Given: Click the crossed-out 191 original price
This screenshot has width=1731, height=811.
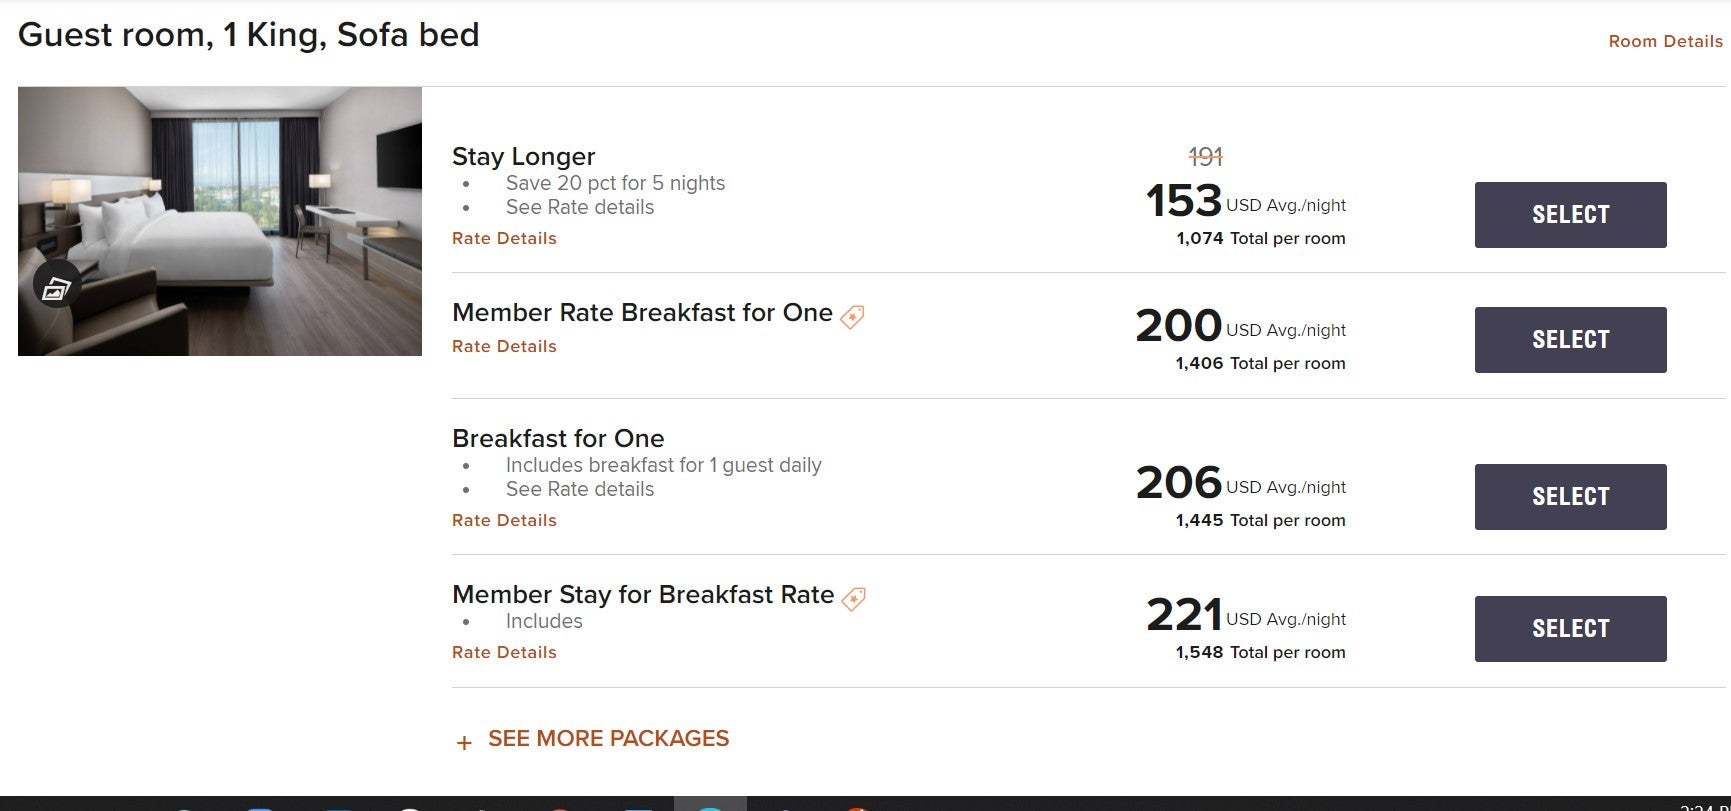Looking at the screenshot, I should pyautogui.click(x=1205, y=157).
